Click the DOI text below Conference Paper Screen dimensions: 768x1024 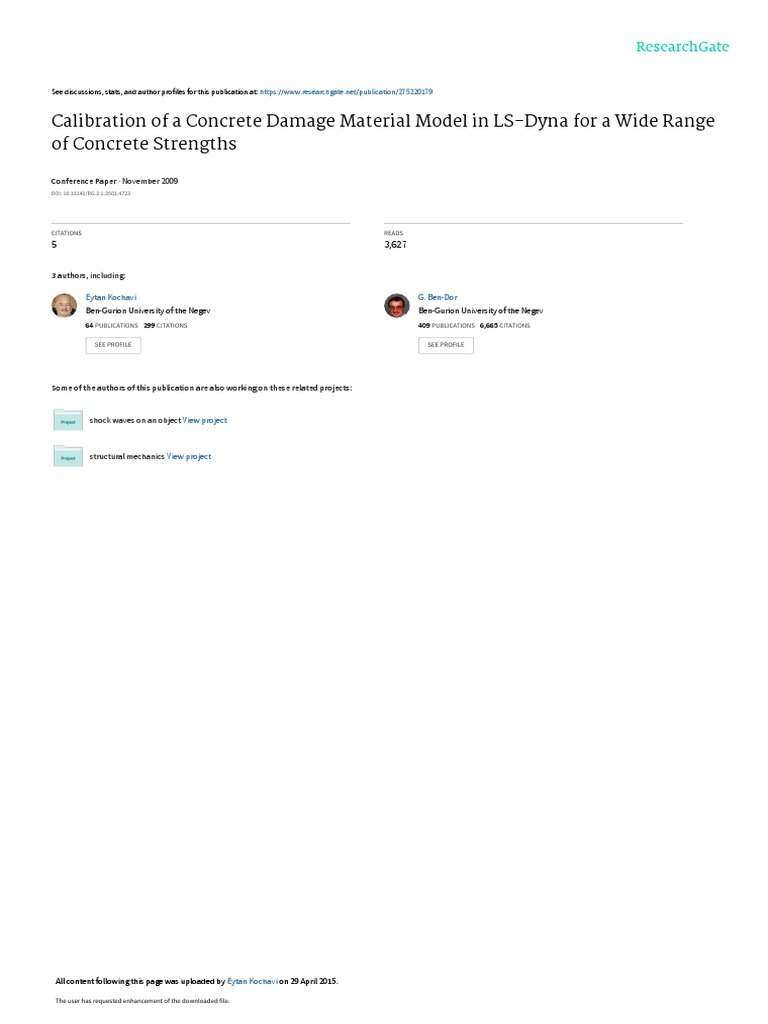[x=91, y=193]
